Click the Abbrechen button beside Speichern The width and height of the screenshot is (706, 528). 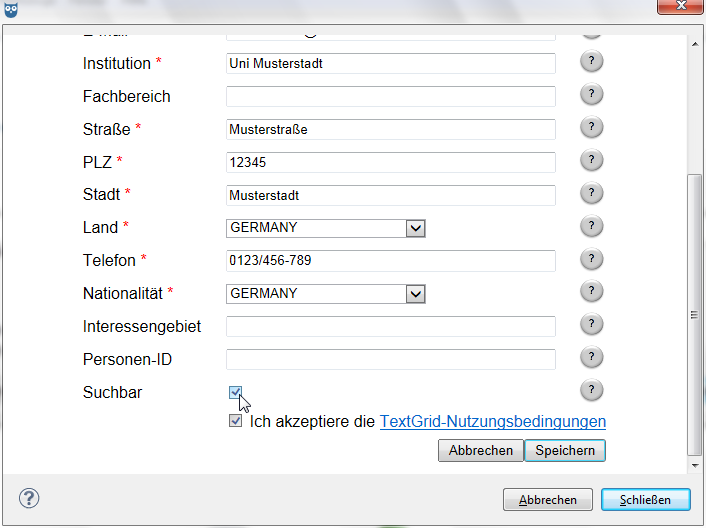[480, 451]
